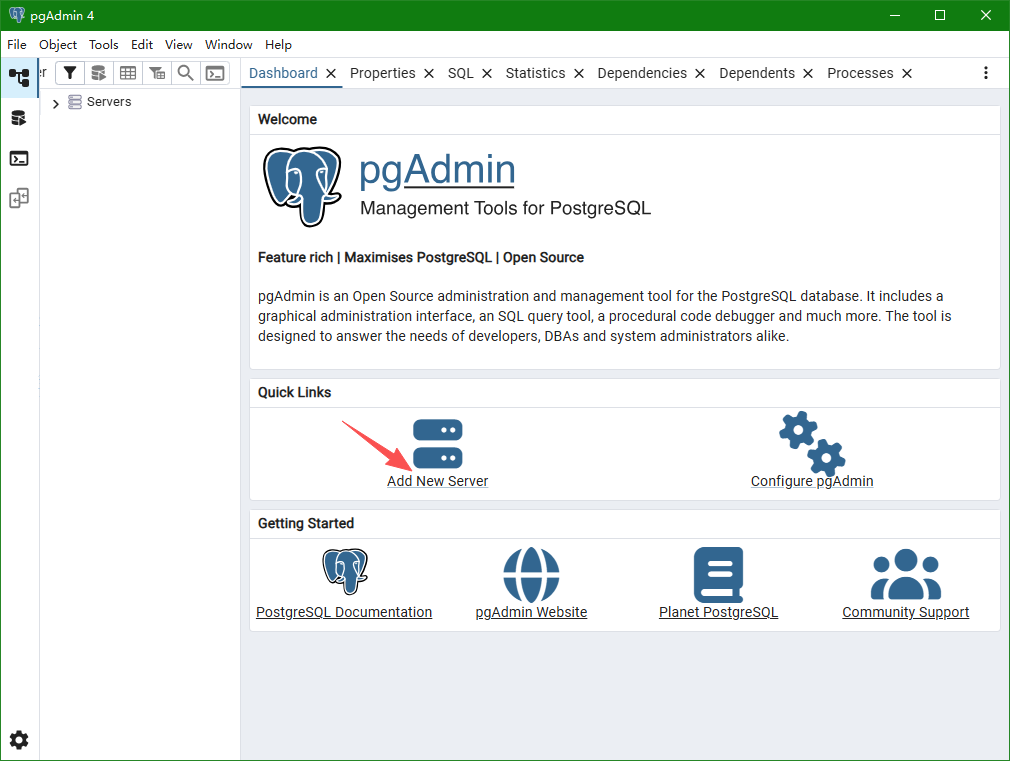Click the filtered rows table icon
The image size is (1010, 761).
click(x=157, y=73)
